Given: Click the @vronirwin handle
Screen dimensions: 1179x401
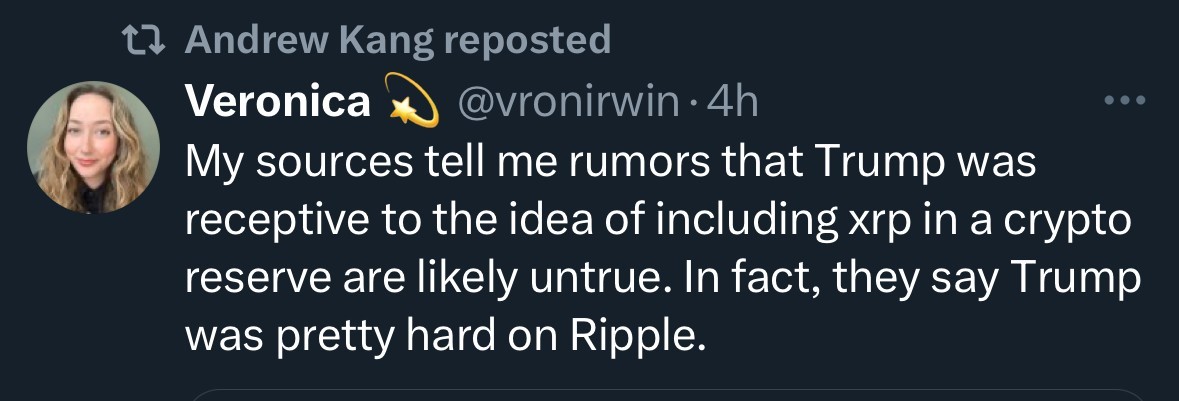Looking at the screenshot, I should (x=567, y=102).
